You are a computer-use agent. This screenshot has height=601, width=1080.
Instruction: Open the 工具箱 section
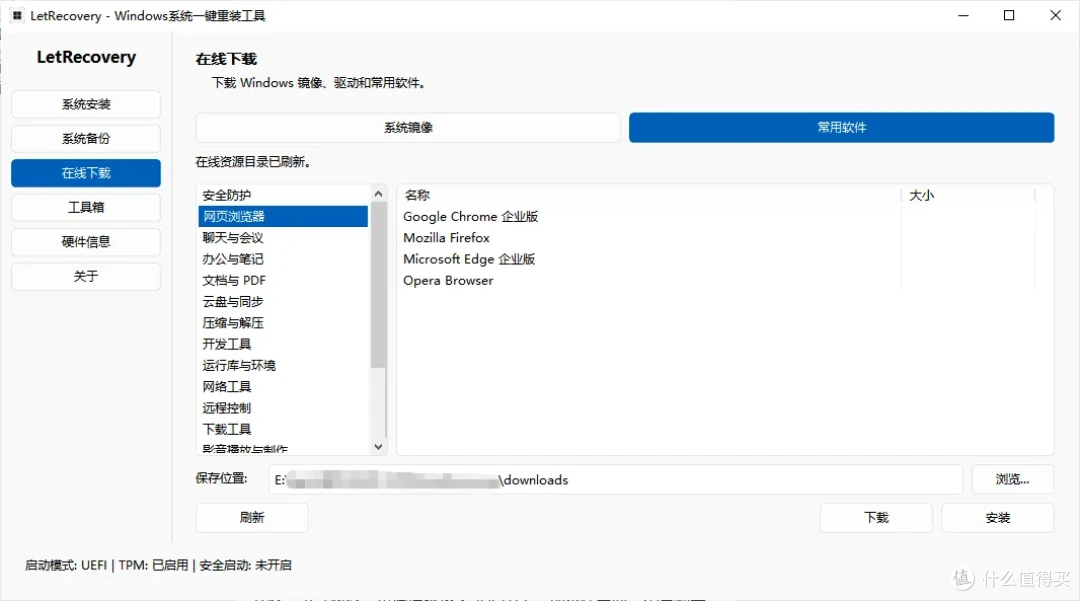pyautogui.click(x=86, y=207)
